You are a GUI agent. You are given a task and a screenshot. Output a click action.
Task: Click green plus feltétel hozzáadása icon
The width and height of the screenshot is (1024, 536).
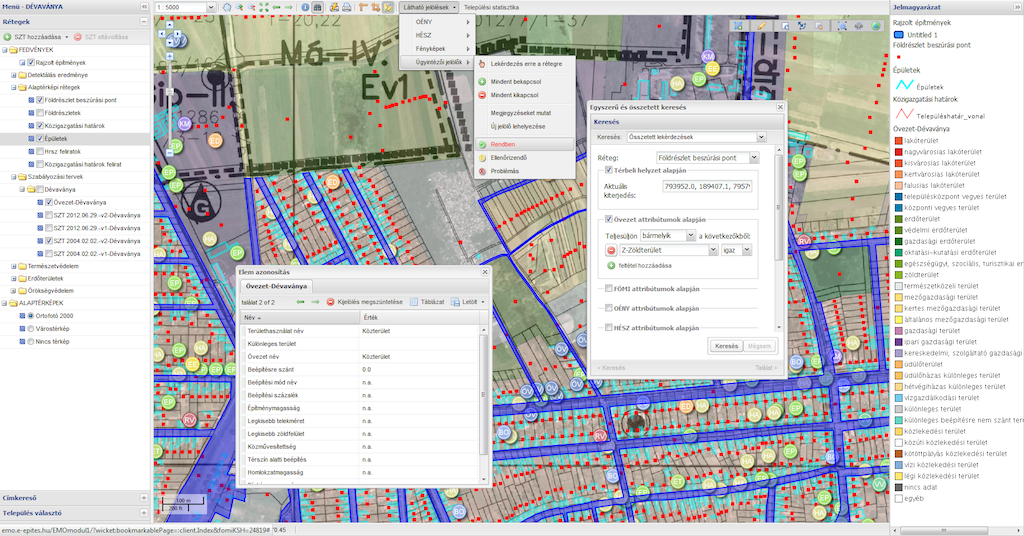(x=611, y=265)
